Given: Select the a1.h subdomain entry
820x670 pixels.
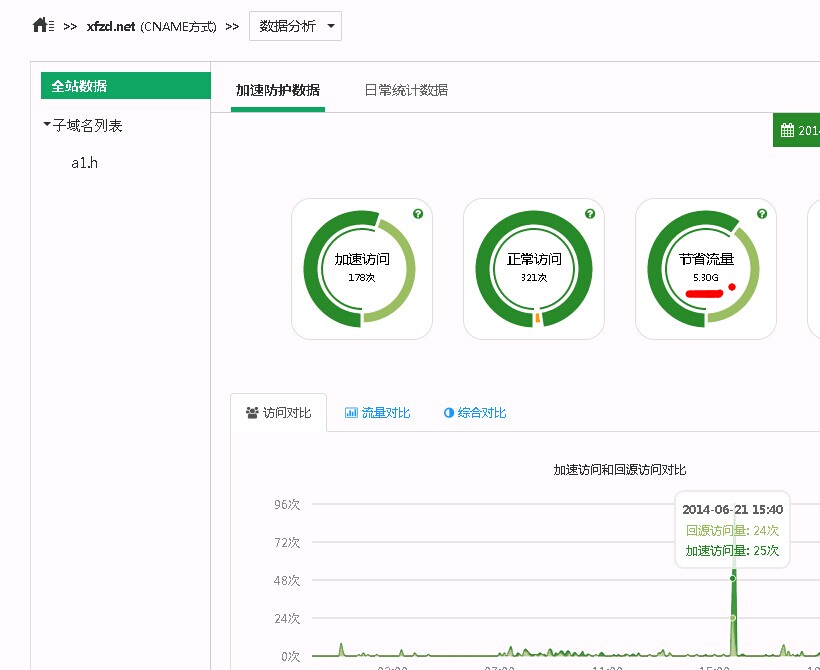Looking at the screenshot, I should 85,163.
